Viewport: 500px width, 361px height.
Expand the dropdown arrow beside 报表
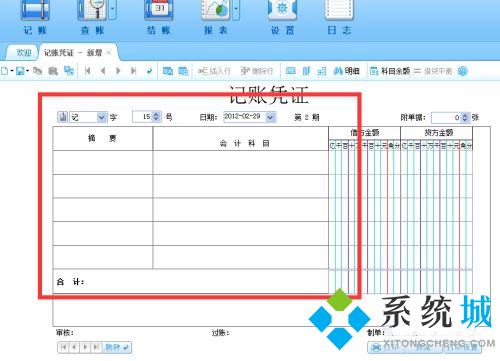pyautogui.click(x=236, y=9)
